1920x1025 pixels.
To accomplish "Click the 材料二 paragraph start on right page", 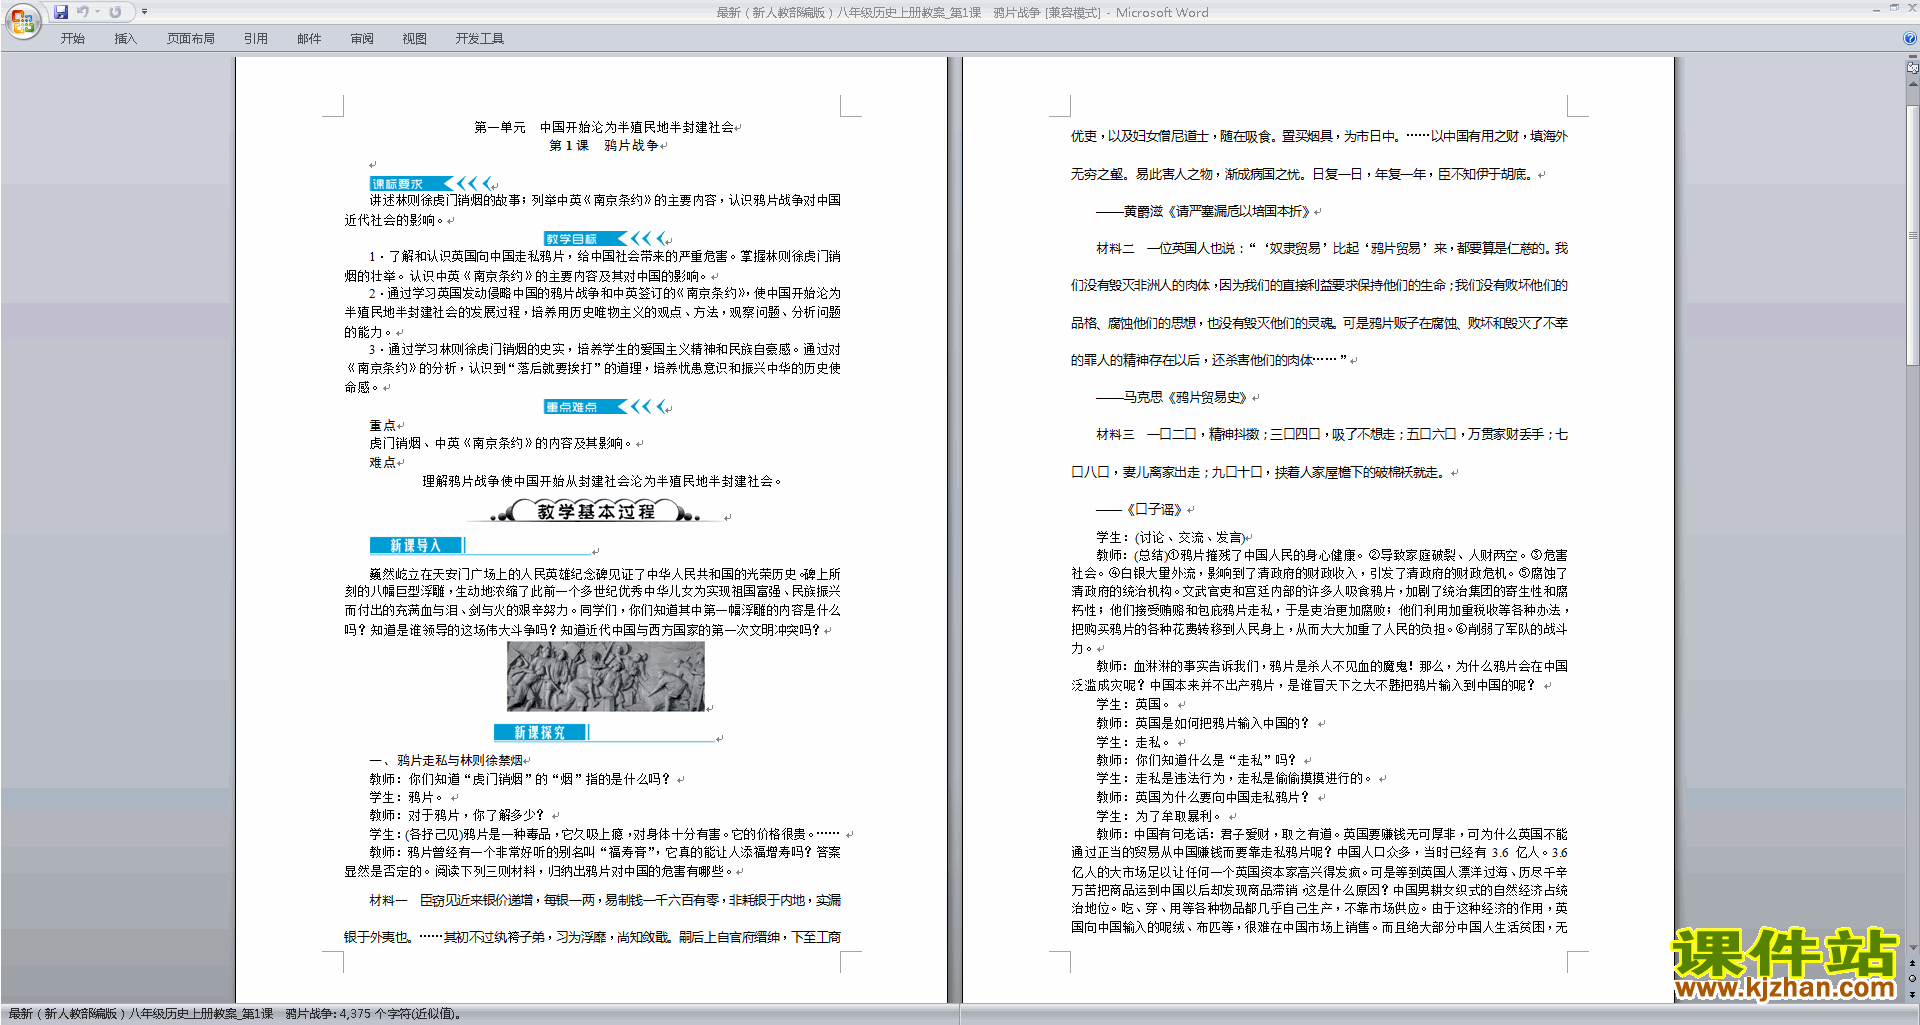I will tap(1115, 248).
